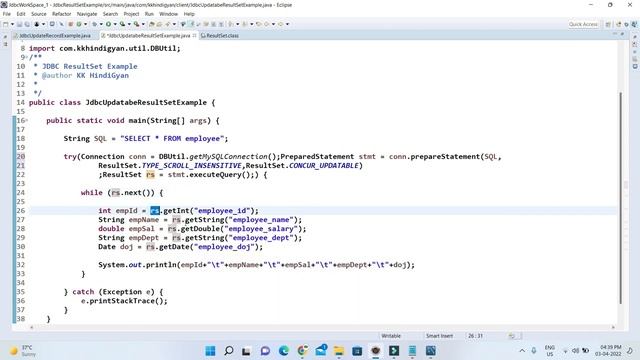The height and width of the screenshot is (360, 640).
Task: Click the vertical editor scrollbar
Action: 621,198
